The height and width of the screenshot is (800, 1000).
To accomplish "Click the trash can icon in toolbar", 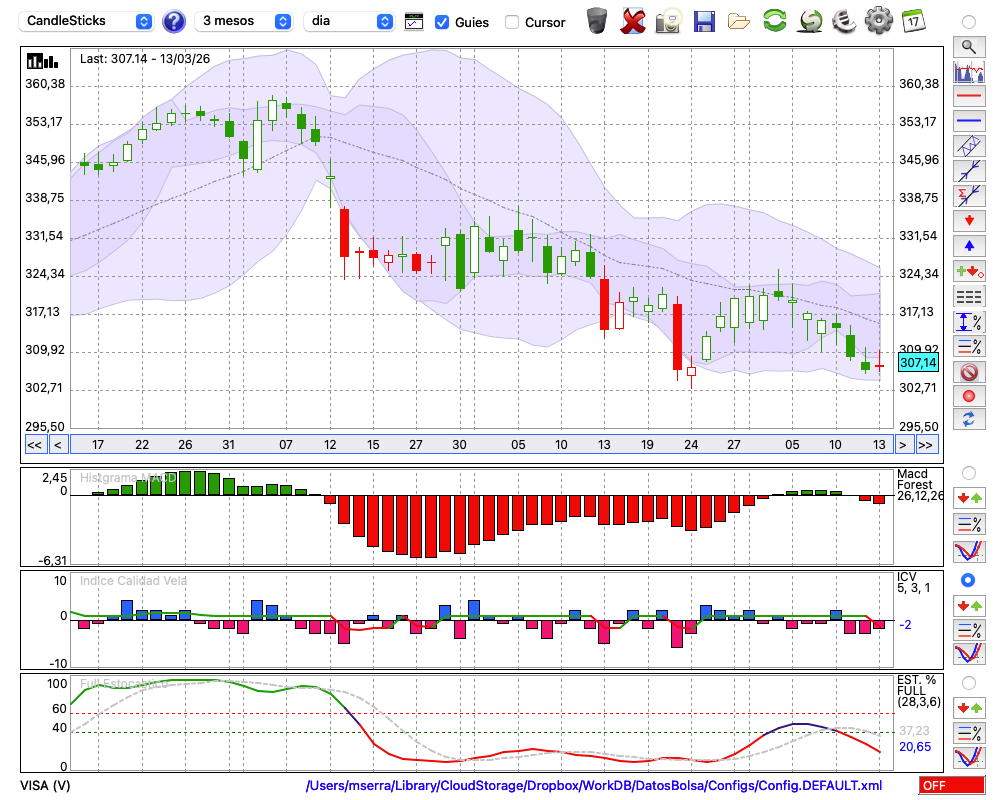I will (597, 20).
